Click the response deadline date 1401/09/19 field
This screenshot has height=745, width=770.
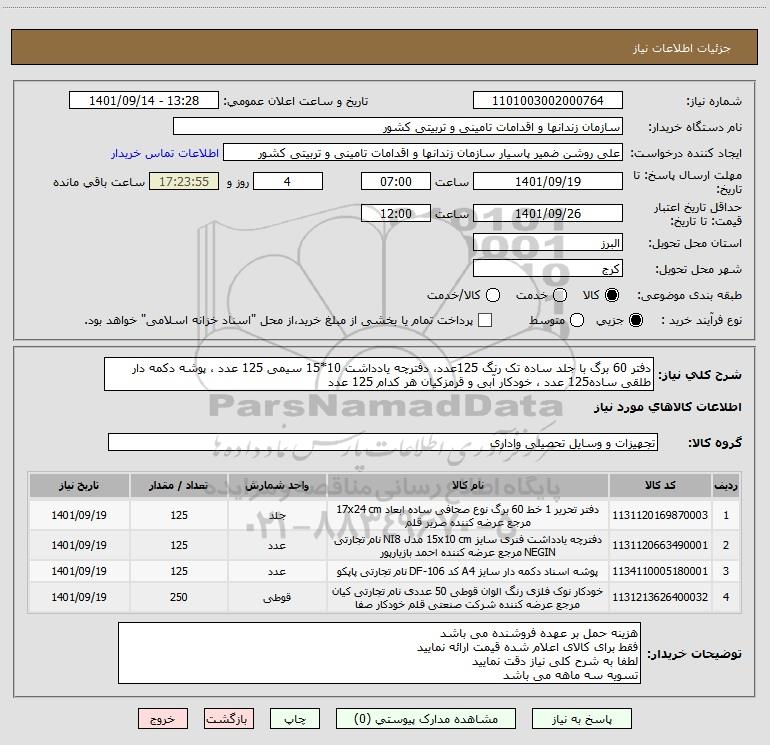coord(548,181)
